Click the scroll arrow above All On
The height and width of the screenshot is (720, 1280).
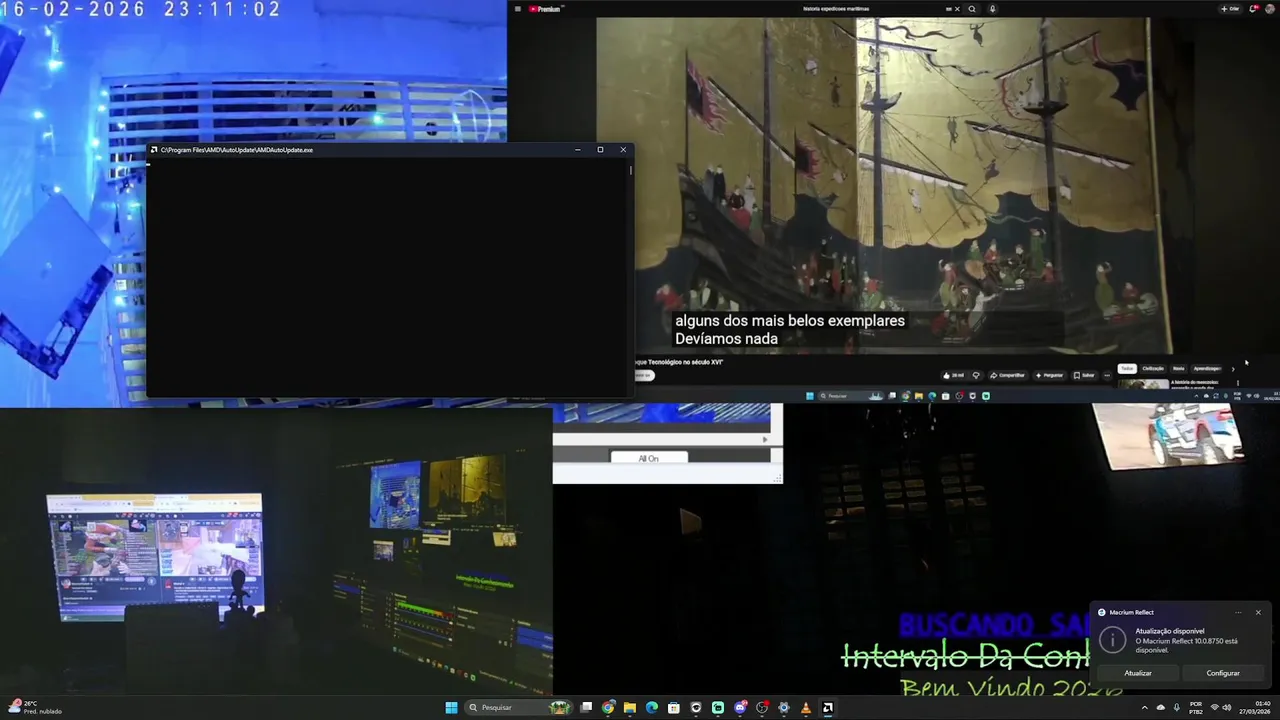765,439
